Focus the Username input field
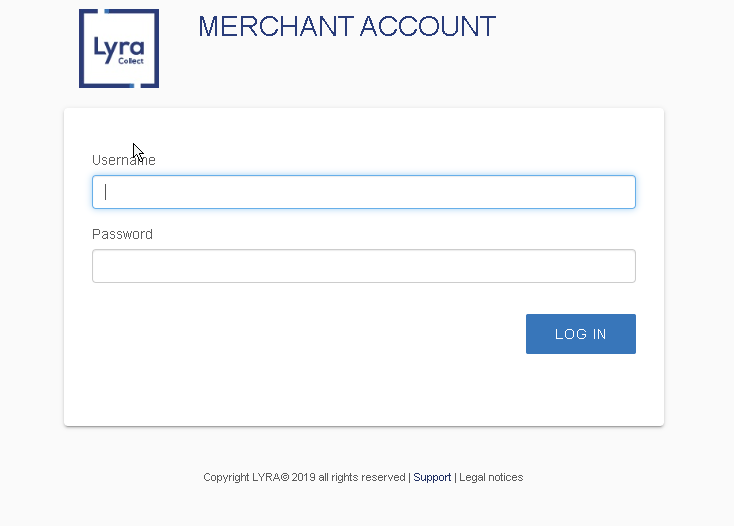Viewport: 734px width, 526px height. point(364,192)
